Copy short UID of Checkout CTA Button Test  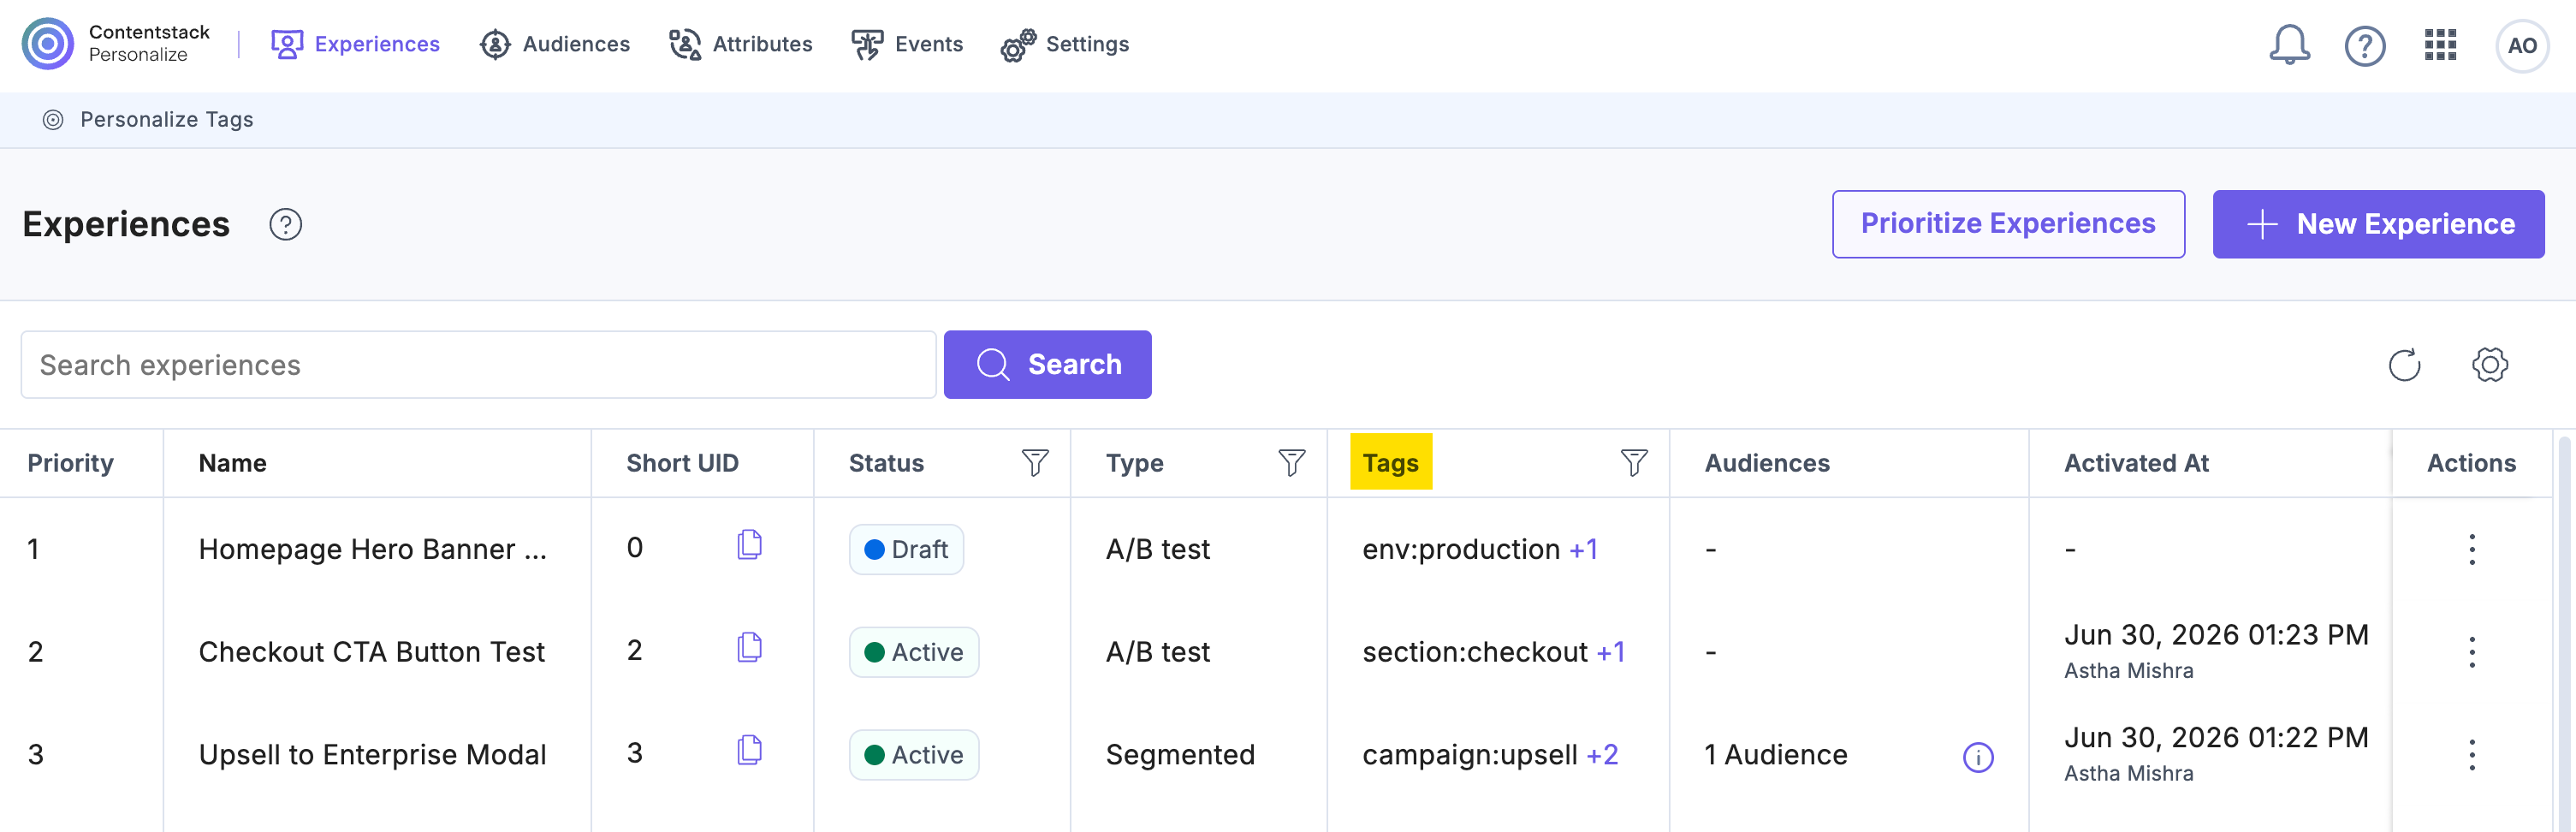(x=749, y=648)
